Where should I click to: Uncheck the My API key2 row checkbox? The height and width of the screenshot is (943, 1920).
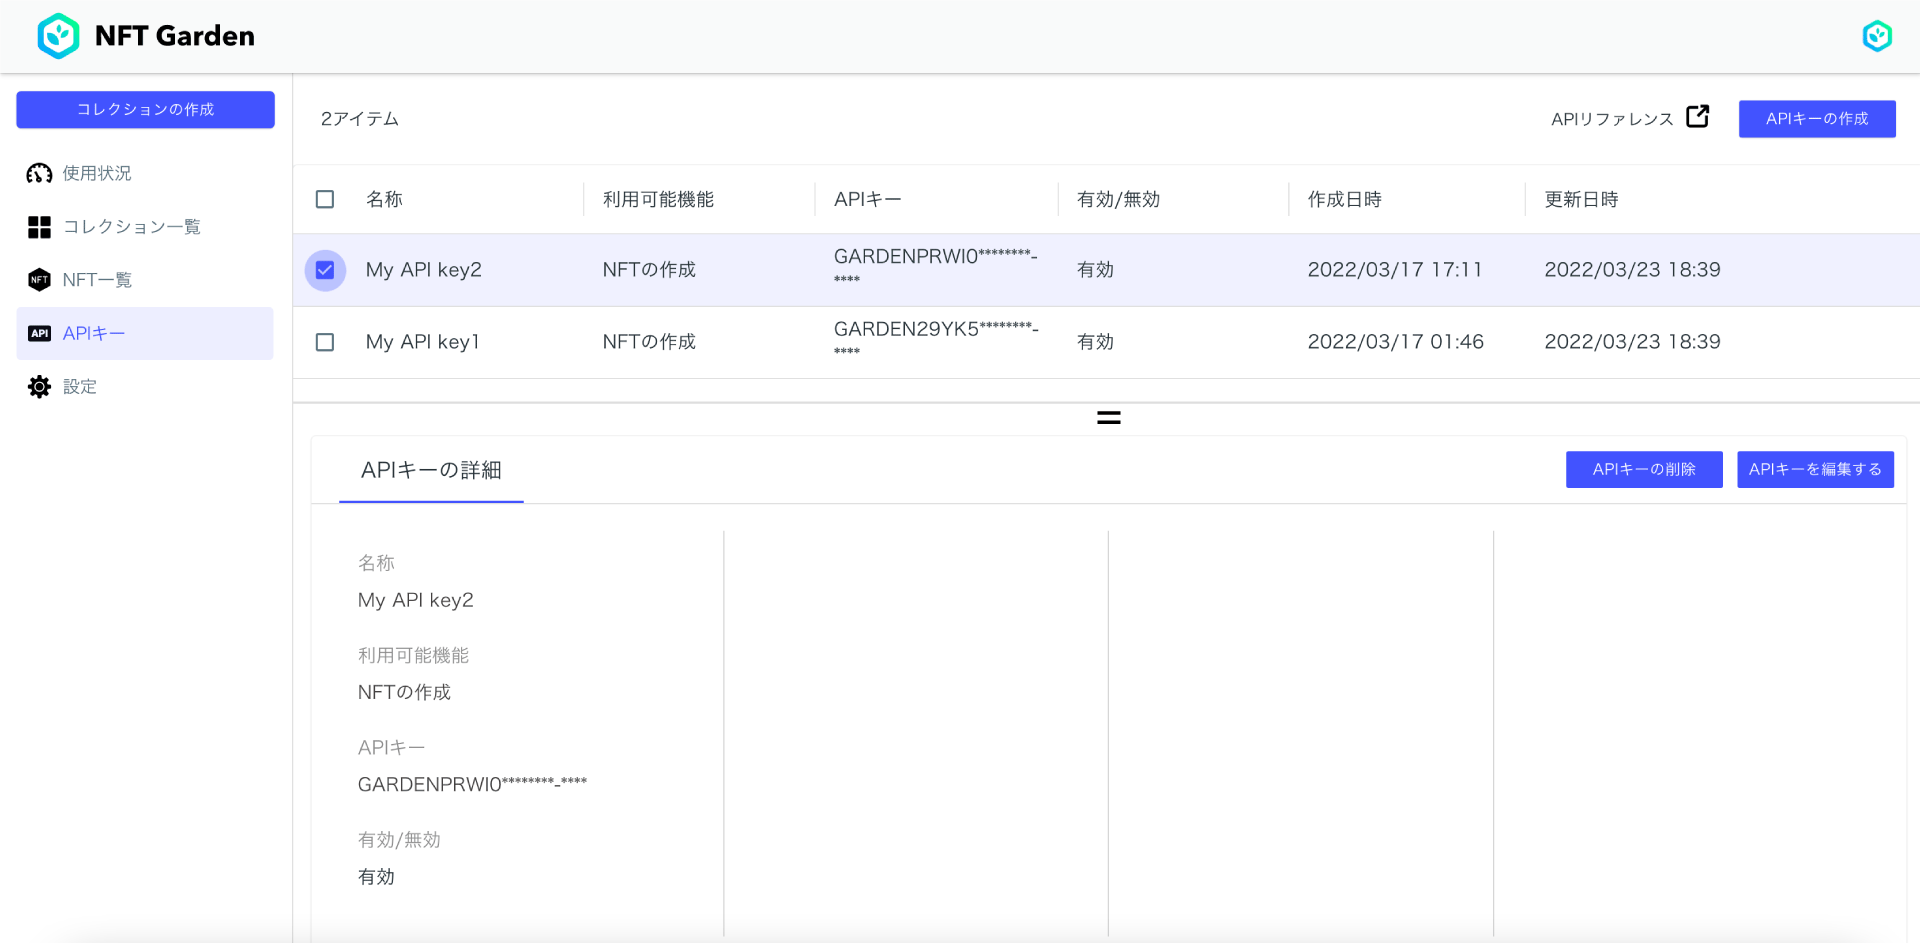click(x=325, y=270)
